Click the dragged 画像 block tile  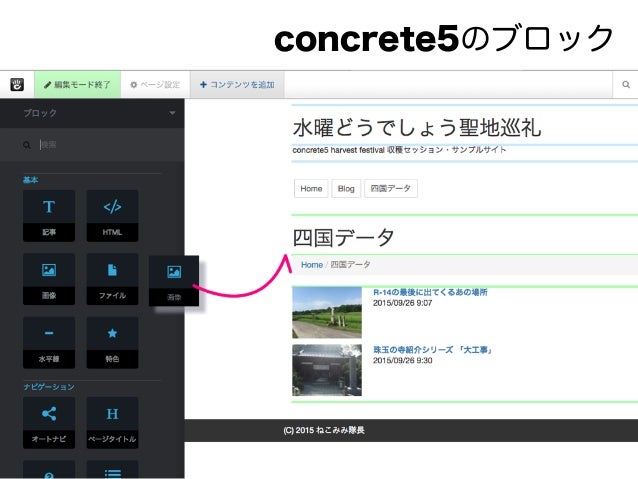coord(174,281)
